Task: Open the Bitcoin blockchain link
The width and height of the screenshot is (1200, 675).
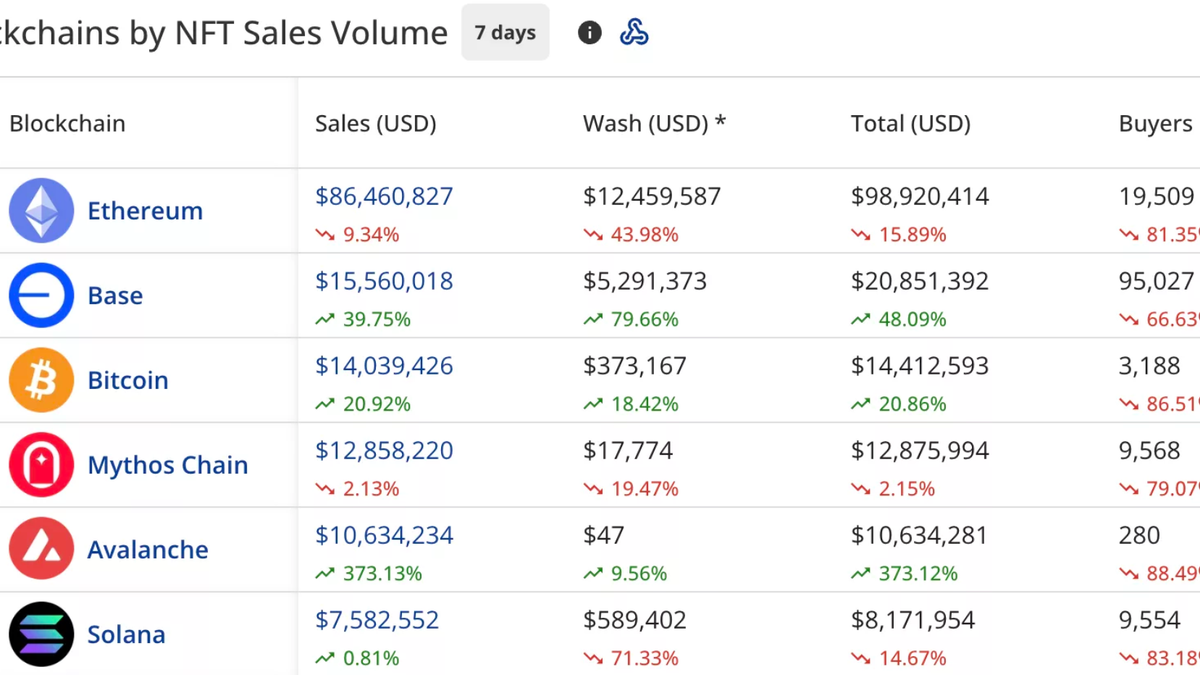Action: 128,380
